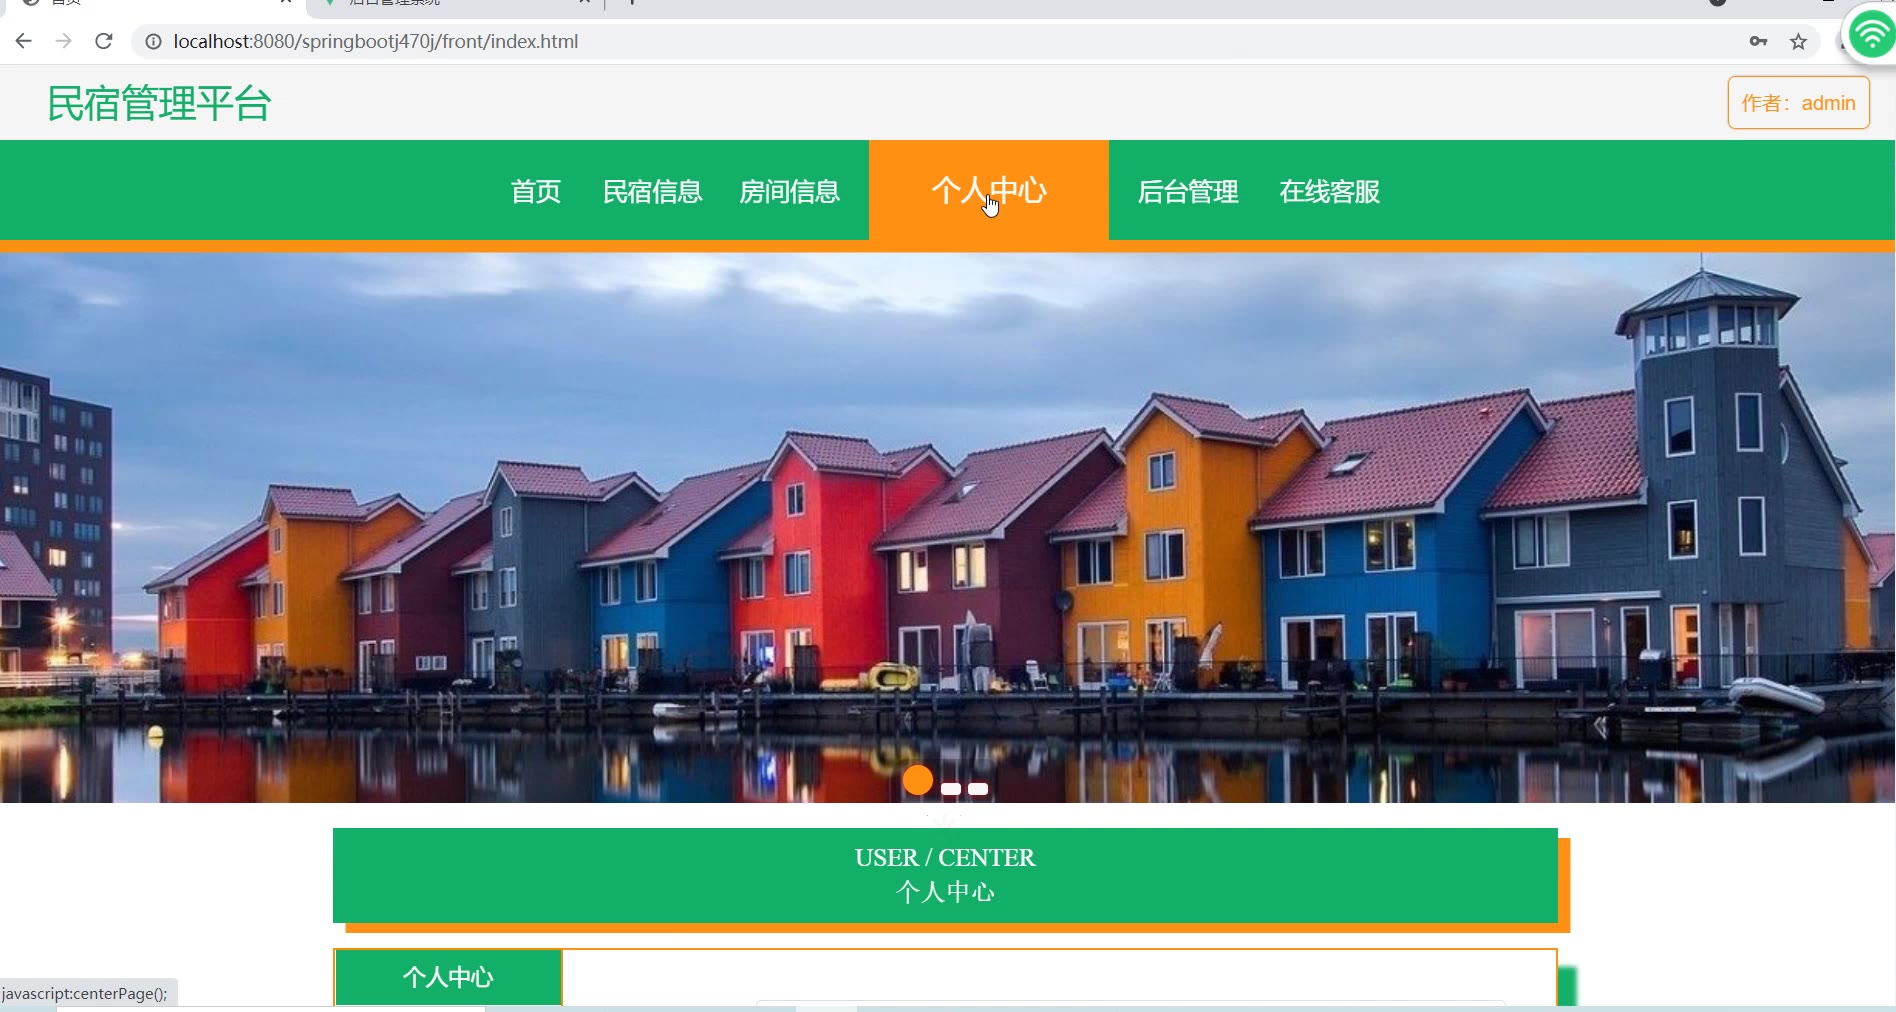The image size is (1896, 1012).
Task: Open the 首页 navigation item
Action: (536, 191)
